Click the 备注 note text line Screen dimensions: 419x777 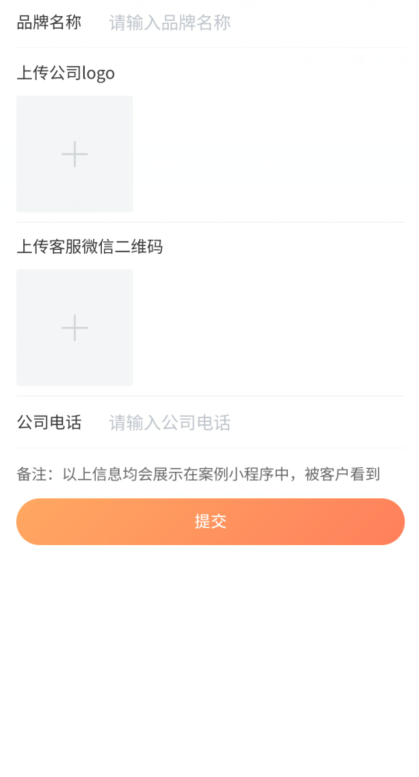coord(199,474)
